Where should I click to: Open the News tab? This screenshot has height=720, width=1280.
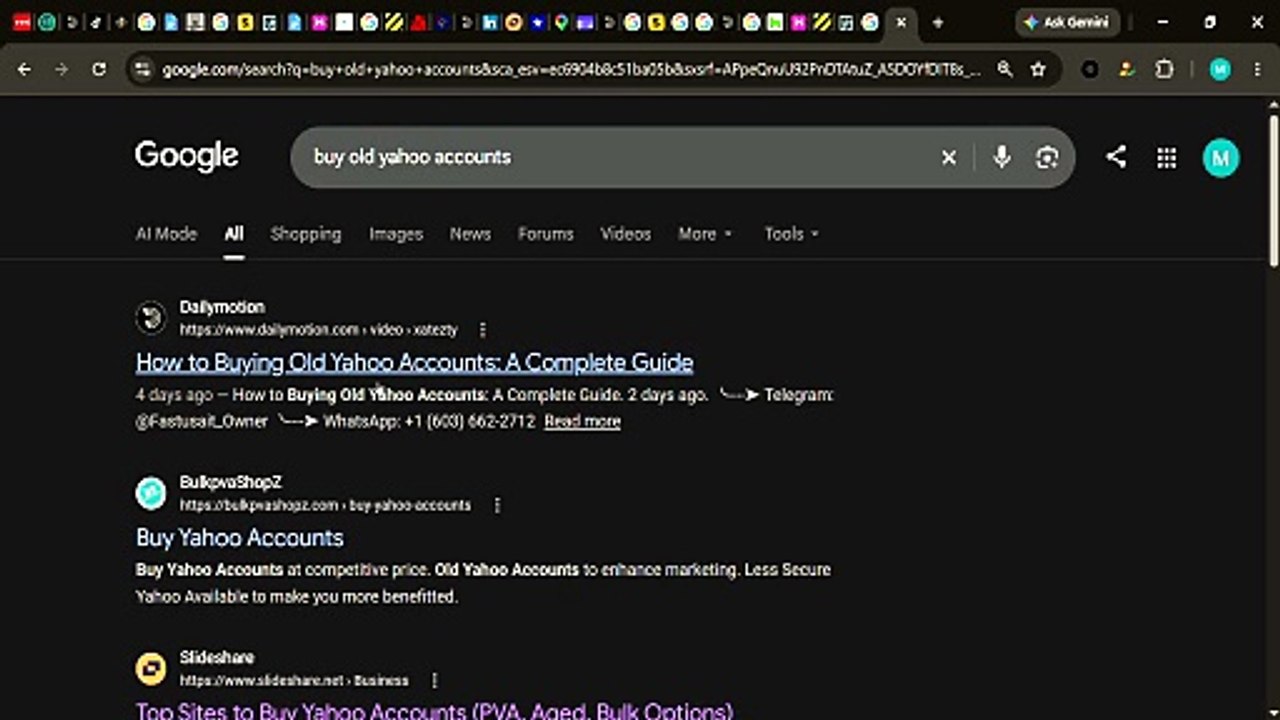pos(470,233)
